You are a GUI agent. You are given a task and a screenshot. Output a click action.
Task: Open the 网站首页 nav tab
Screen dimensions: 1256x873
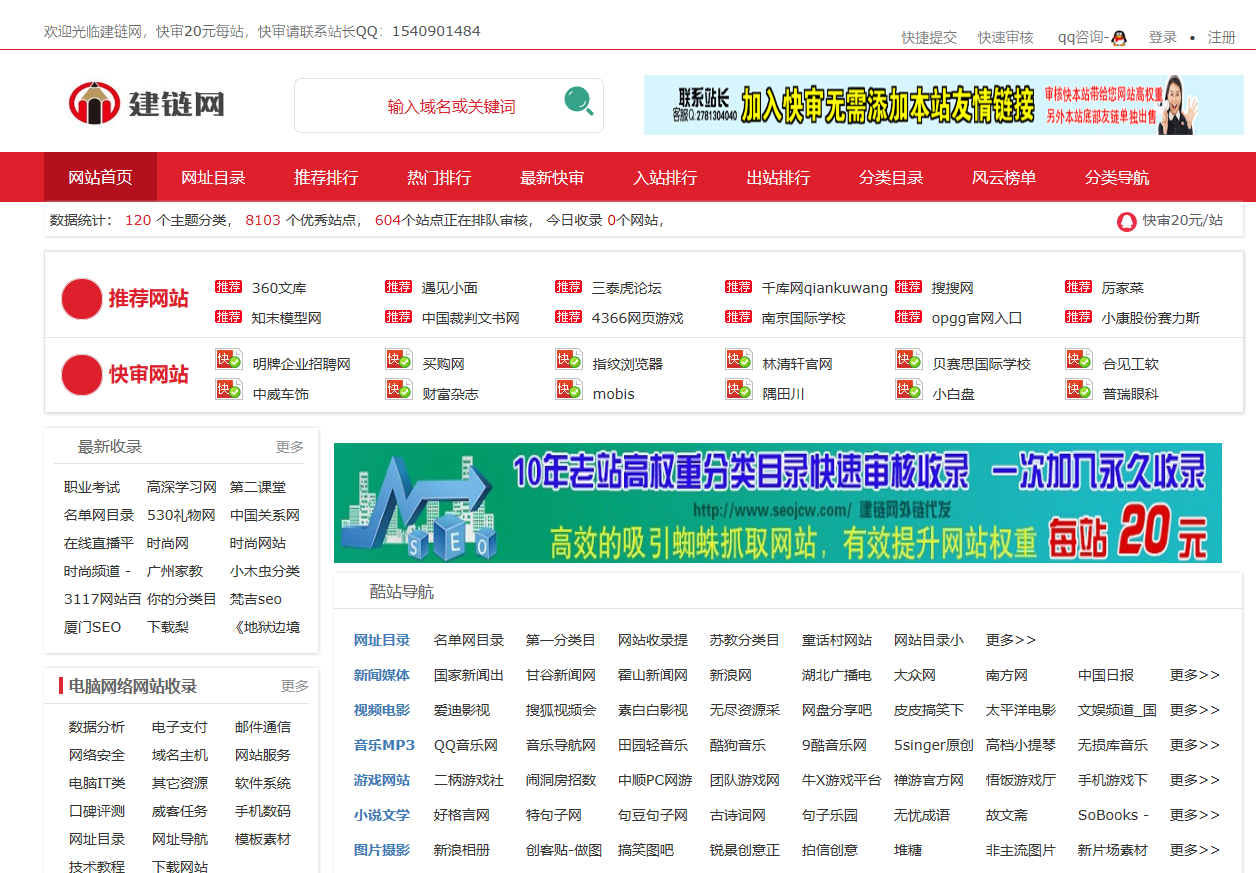100,177
